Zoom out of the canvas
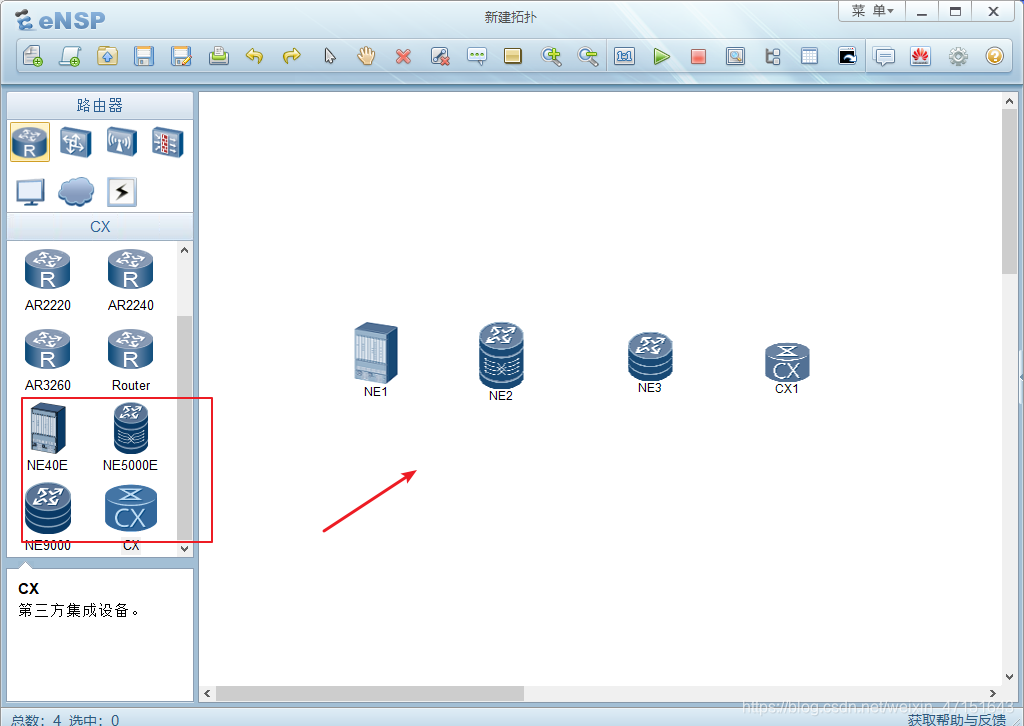 (x=588, y=56)
